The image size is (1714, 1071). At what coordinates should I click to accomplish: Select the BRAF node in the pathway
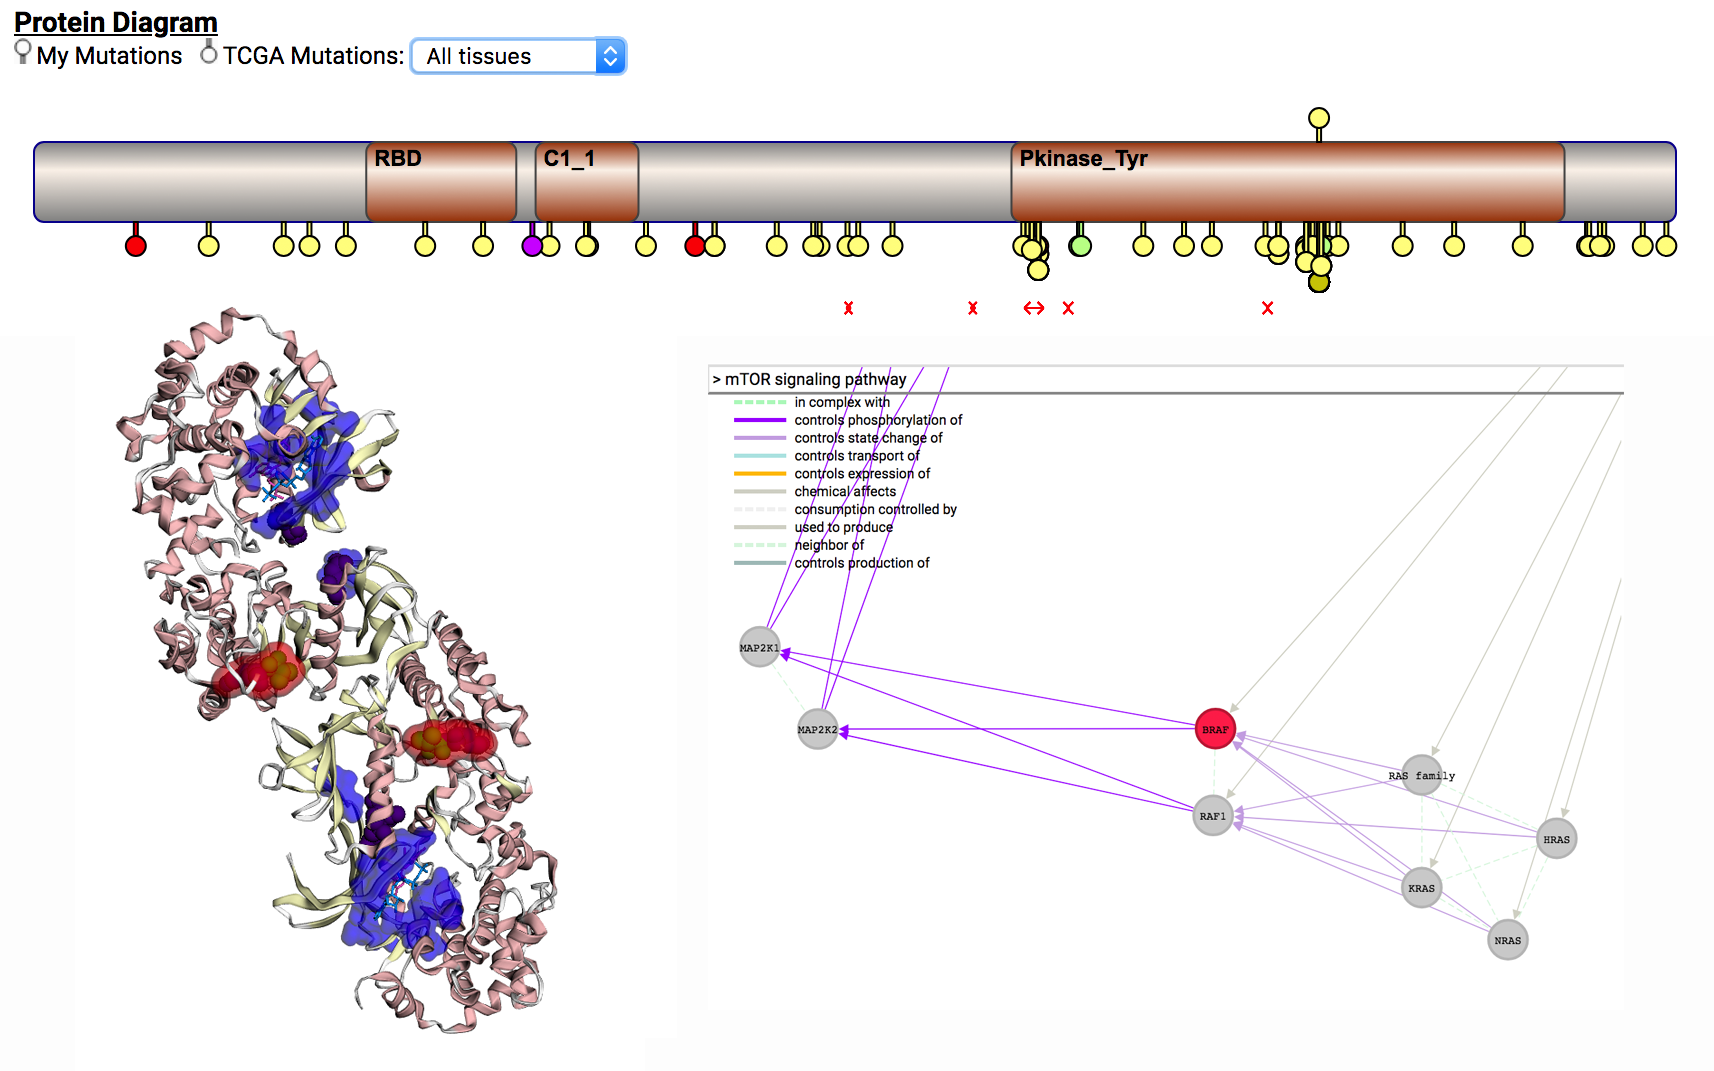coord(1215,730)
